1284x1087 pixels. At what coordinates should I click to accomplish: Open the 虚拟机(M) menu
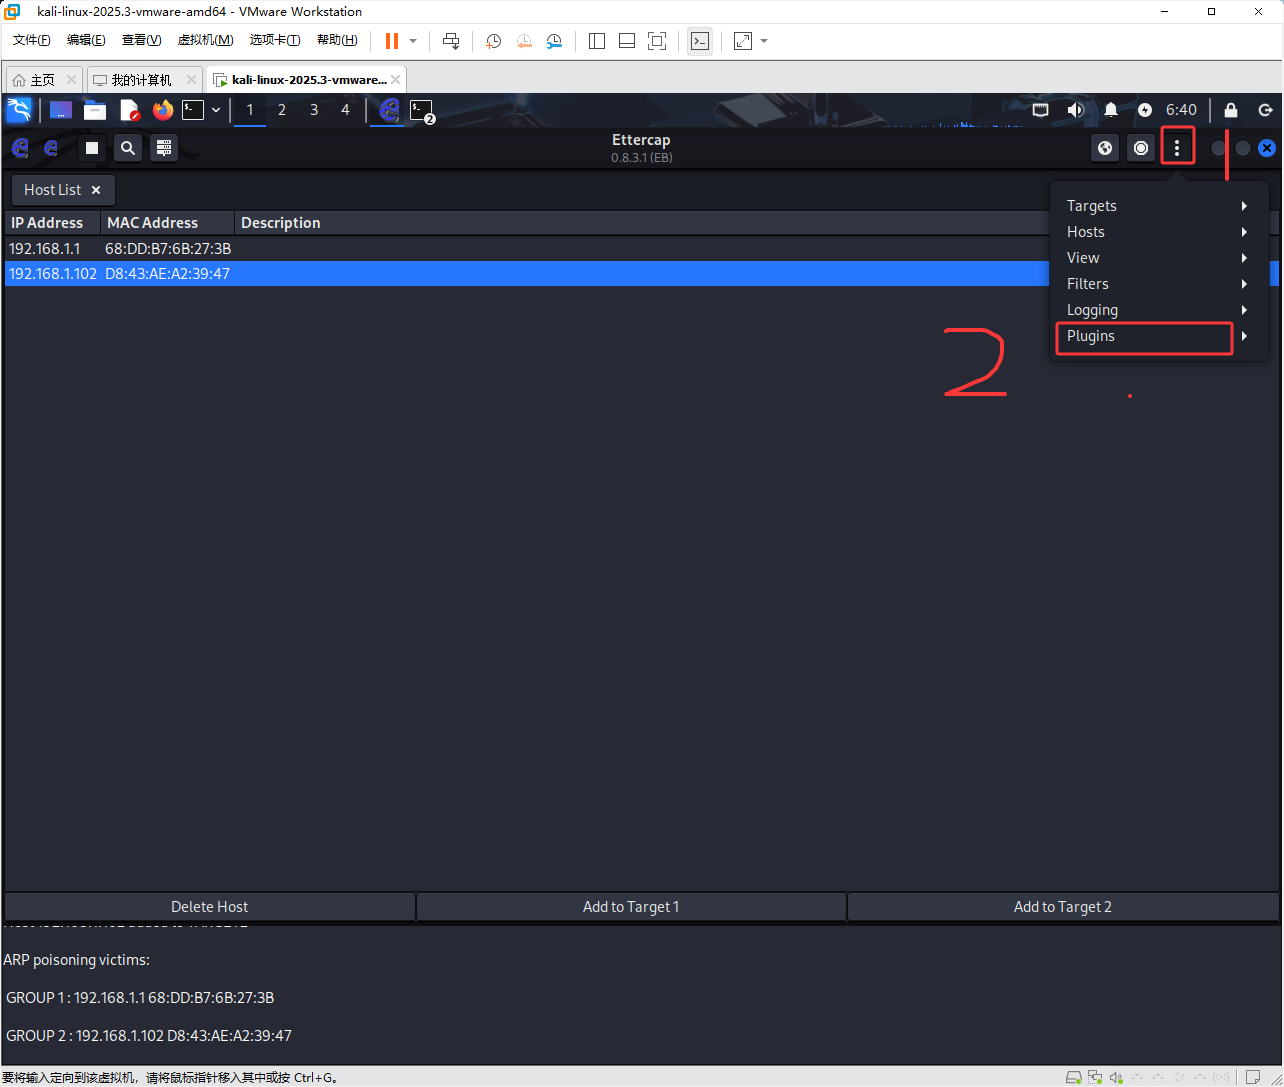coord(205,40)
